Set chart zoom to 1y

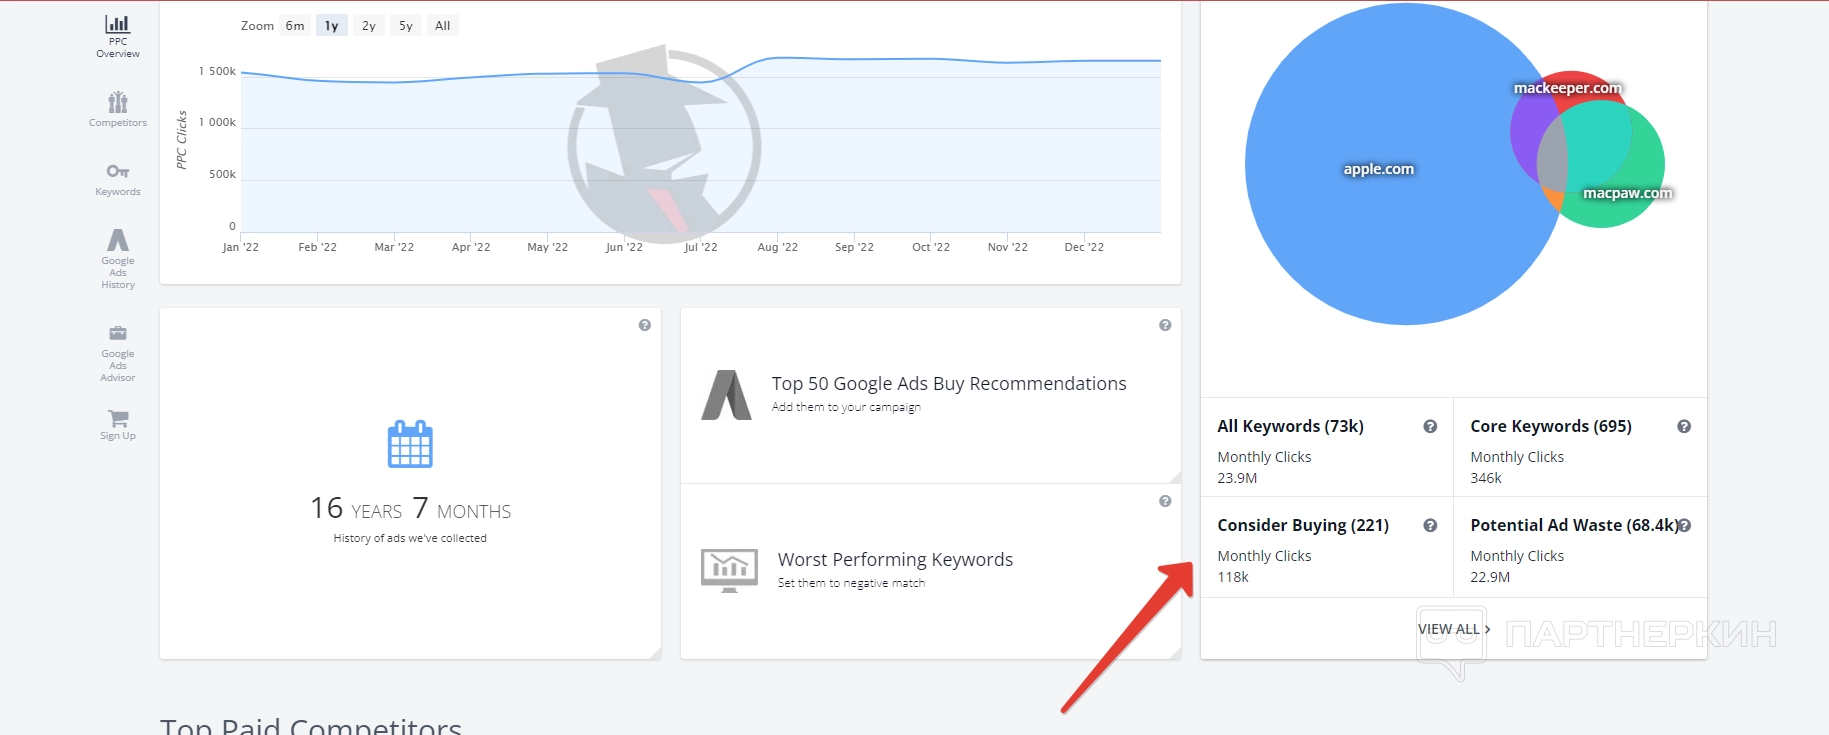coord(332,26)
